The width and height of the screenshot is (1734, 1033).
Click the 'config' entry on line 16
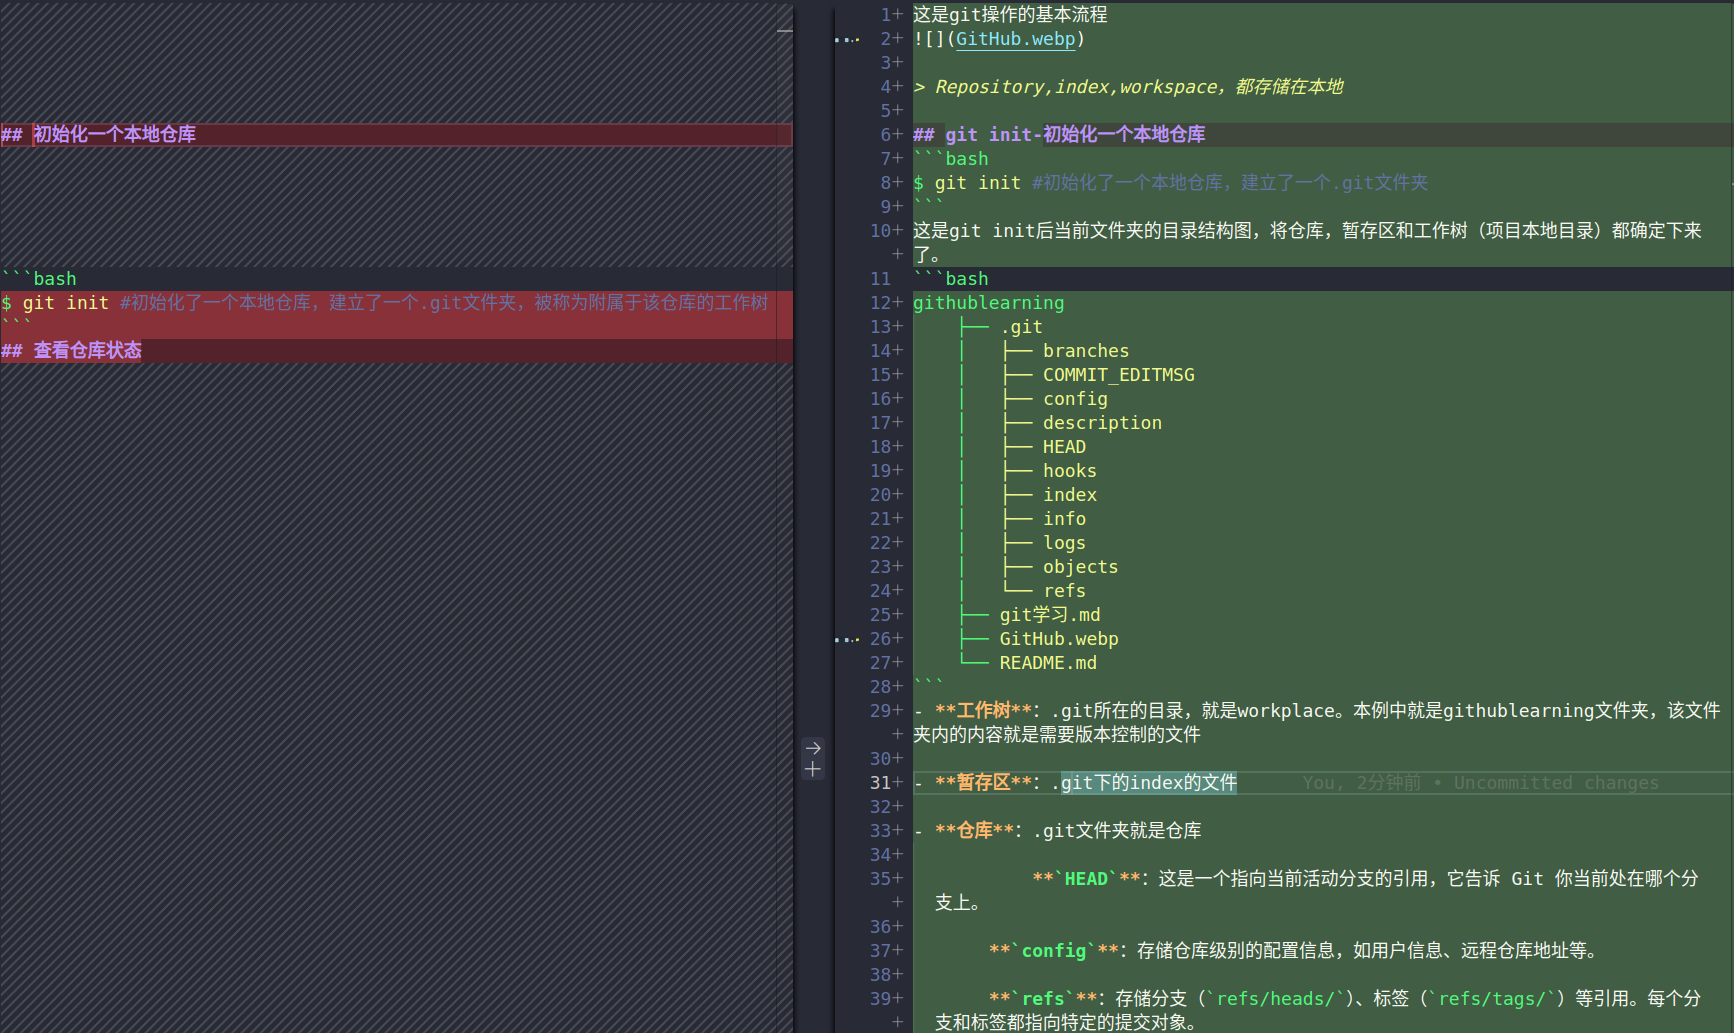tap(1075, 399)
